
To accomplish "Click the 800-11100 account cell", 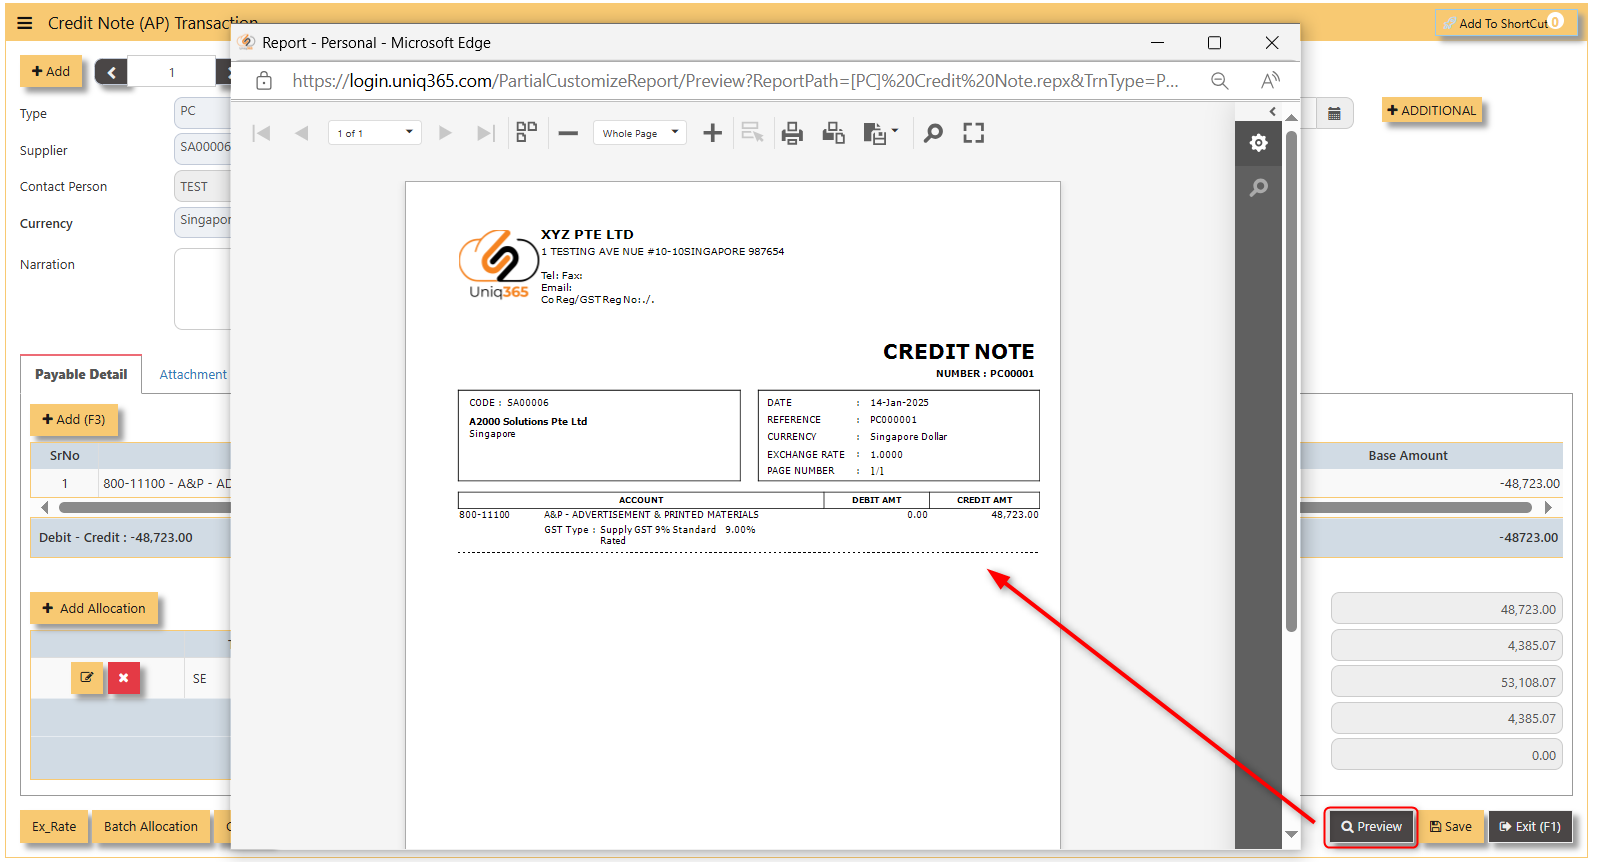I will (x=166, y=484).
